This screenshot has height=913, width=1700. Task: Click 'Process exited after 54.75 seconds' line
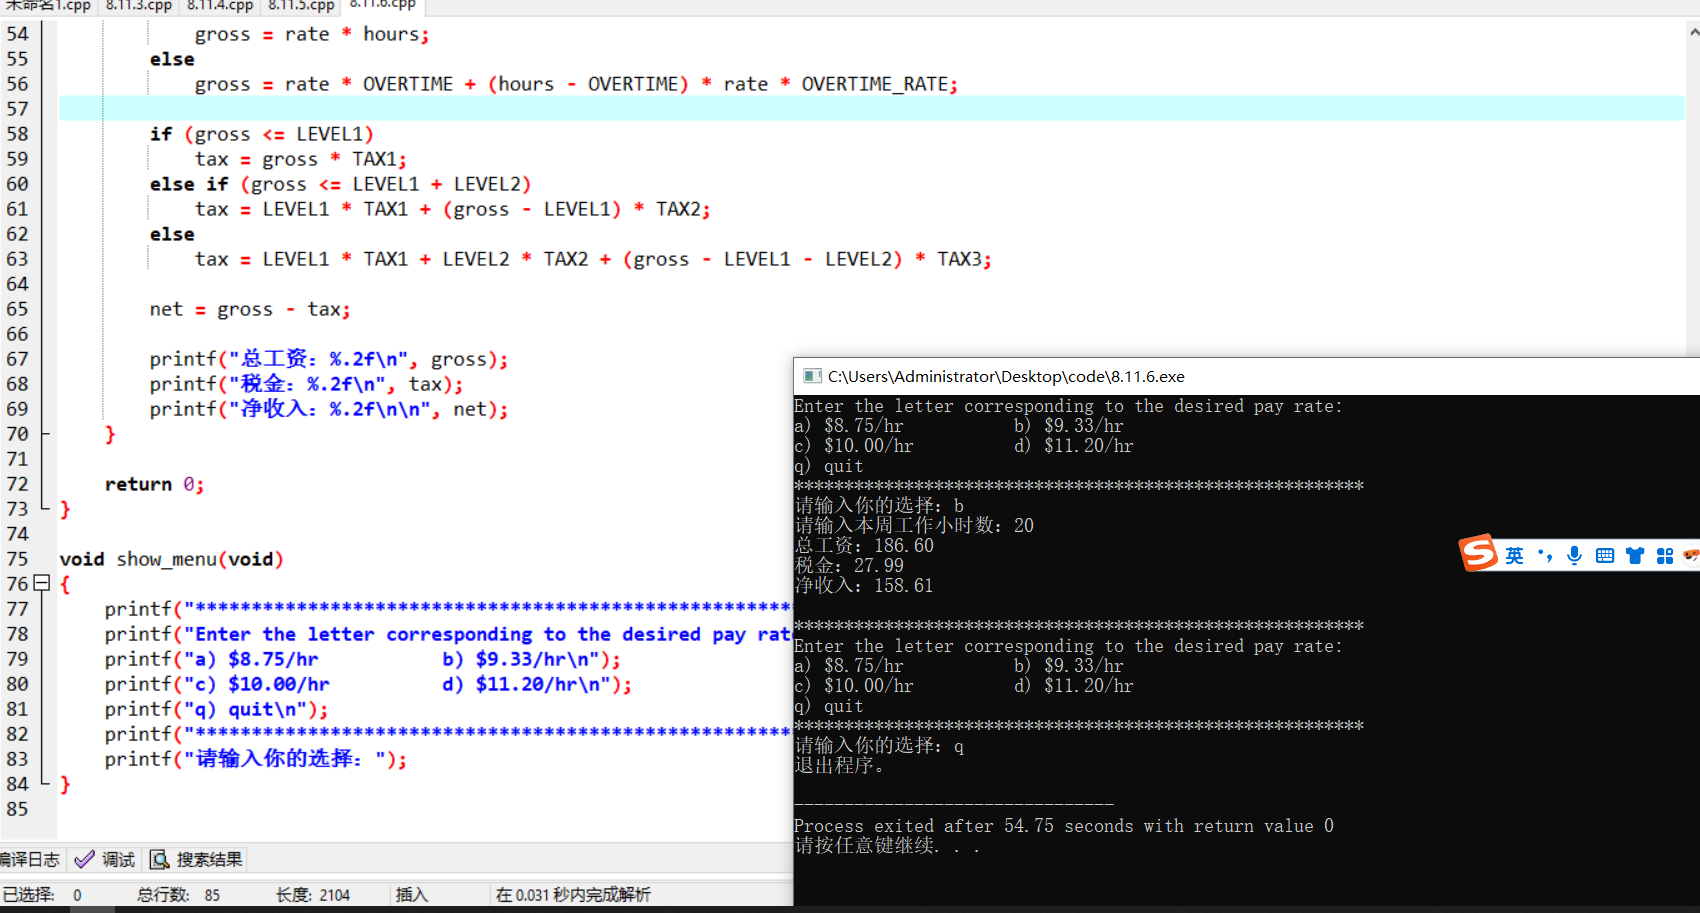click(1064, 826)
